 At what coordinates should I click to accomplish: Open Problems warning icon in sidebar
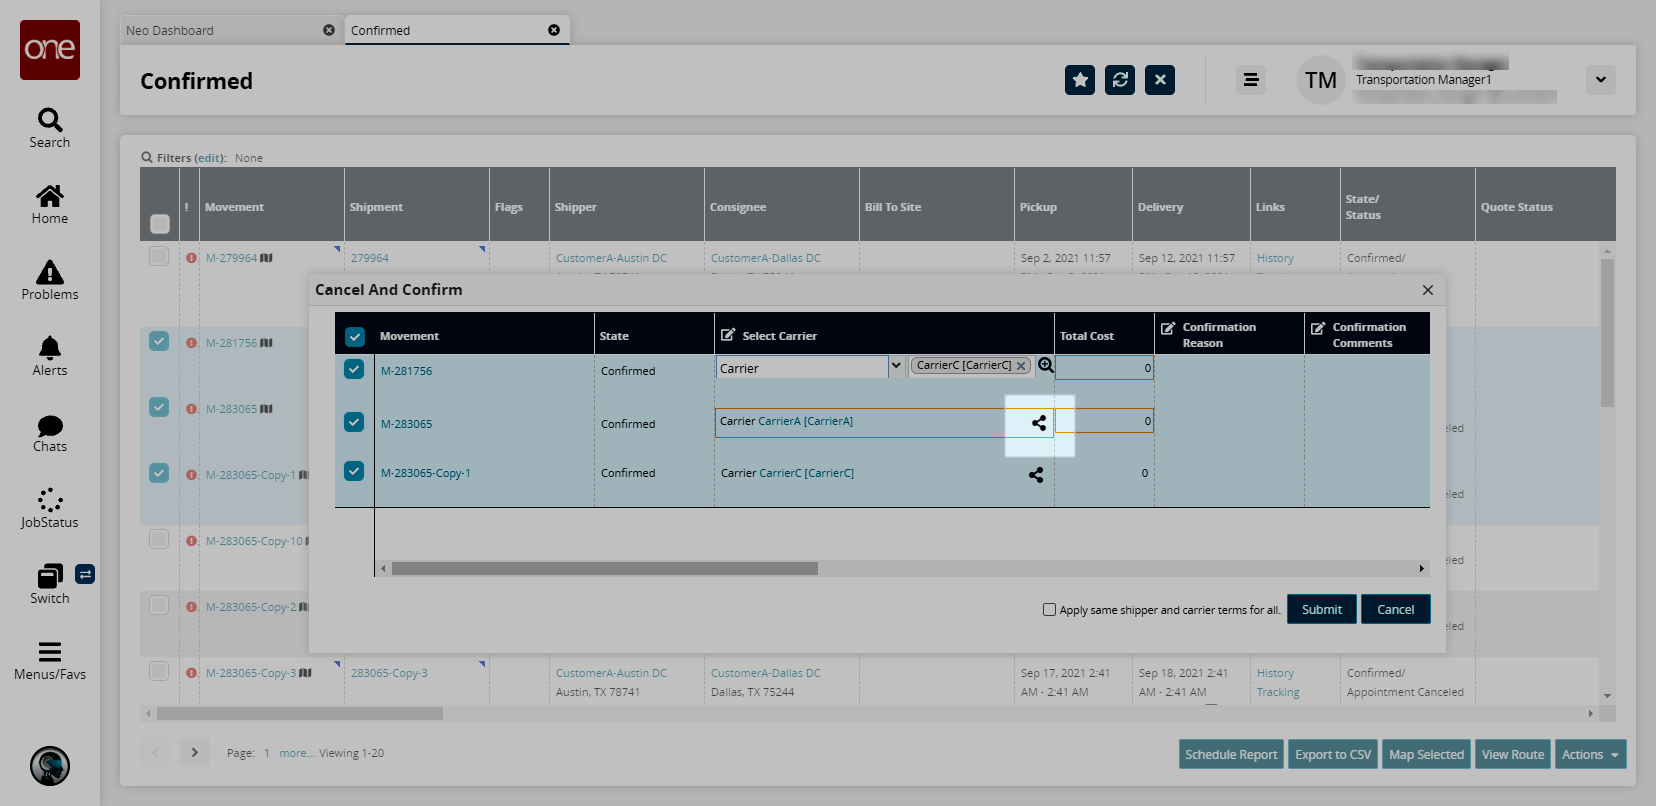[x=50, y=280]
